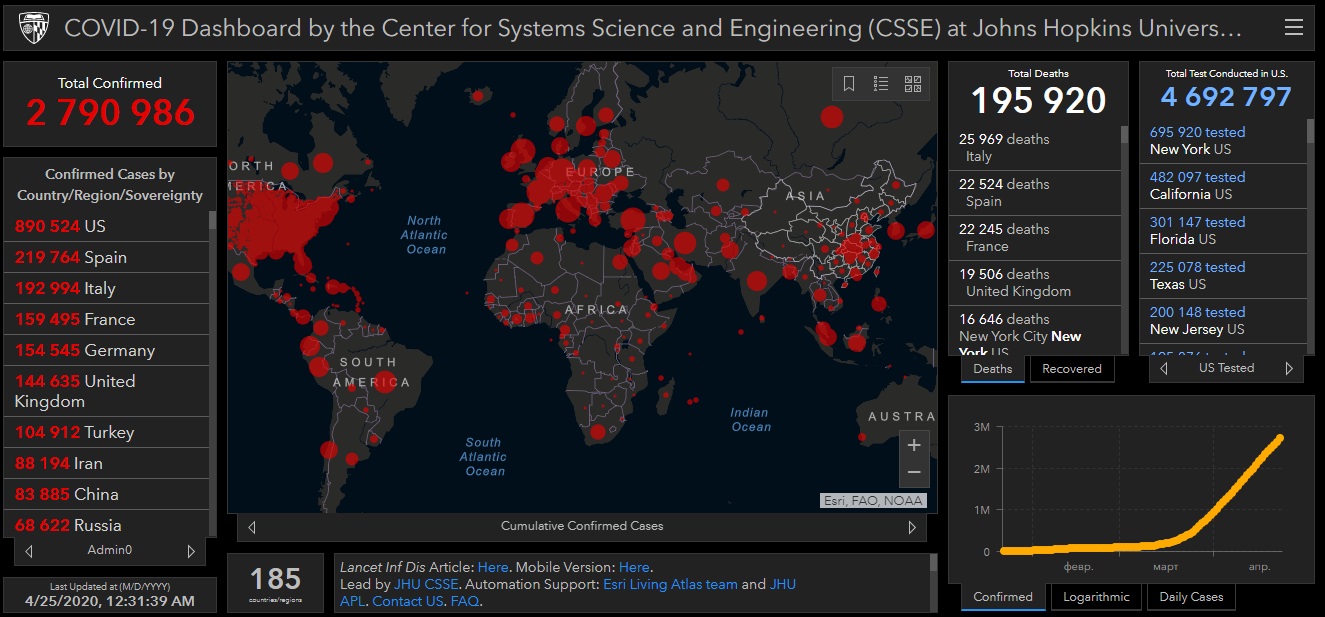Zoom out on the map
1325x617 pixels.
(x=914, y=472)
